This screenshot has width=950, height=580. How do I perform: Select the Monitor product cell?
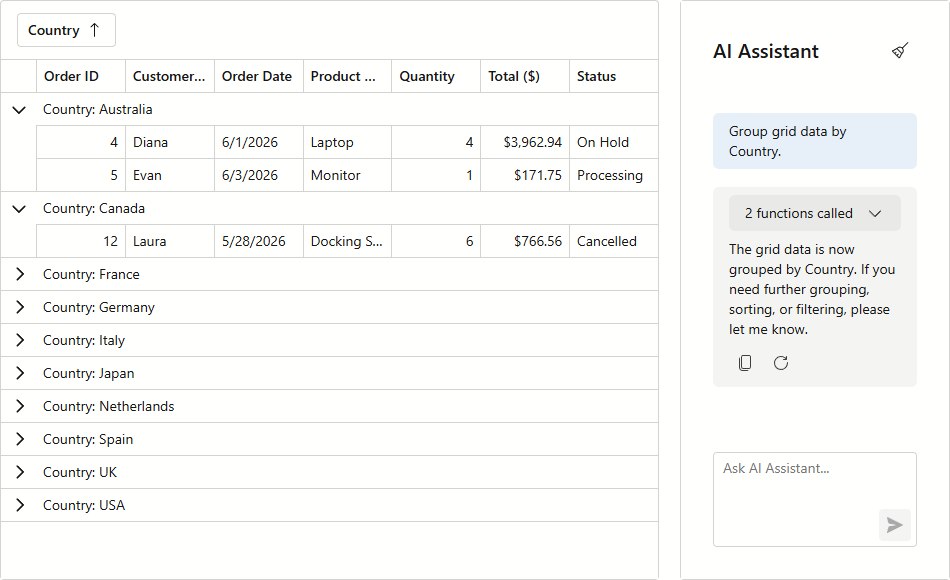[348, 175]
